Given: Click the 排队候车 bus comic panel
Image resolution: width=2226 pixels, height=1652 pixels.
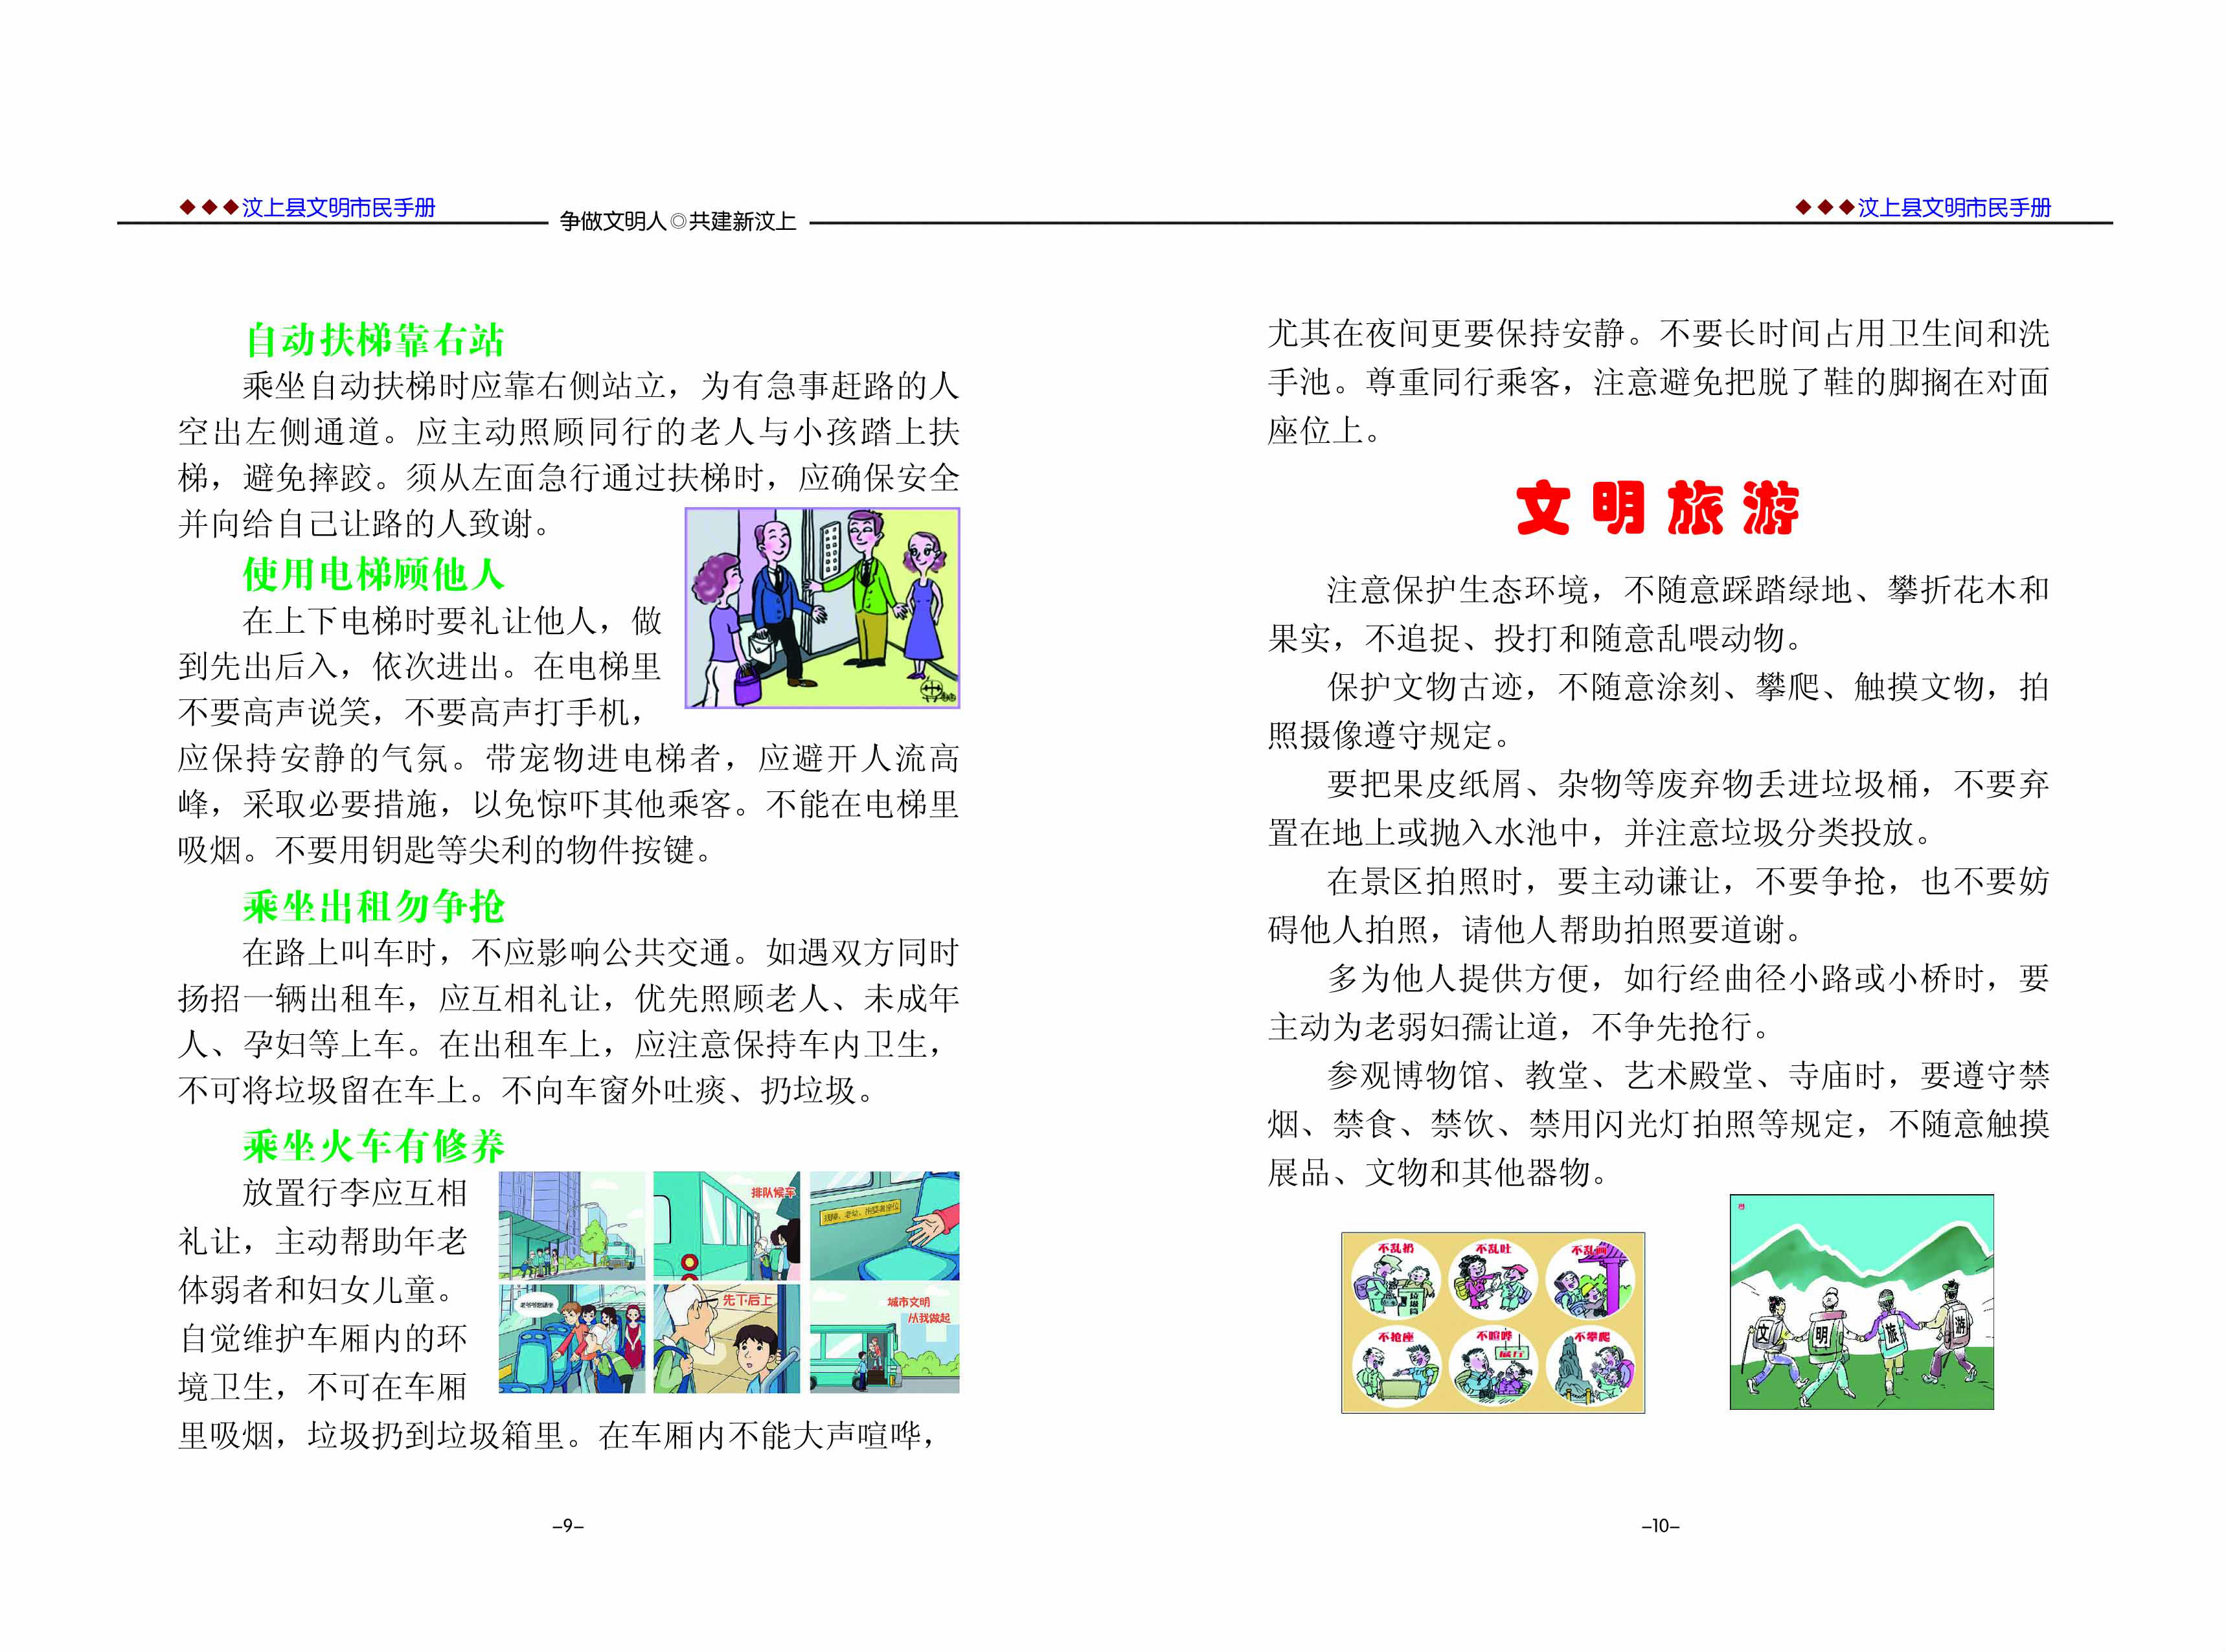Looking at the screenshot, I should coord(726,1225).
